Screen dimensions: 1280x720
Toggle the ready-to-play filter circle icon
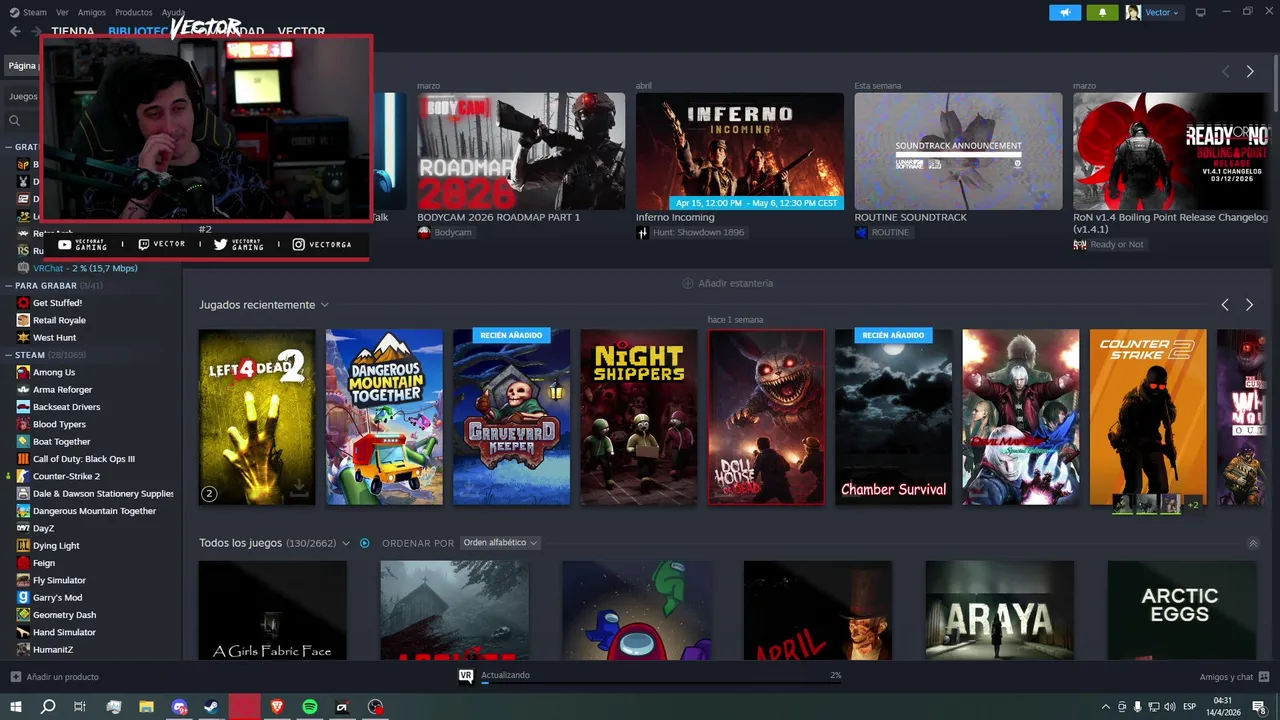click(x=364, y=543)
